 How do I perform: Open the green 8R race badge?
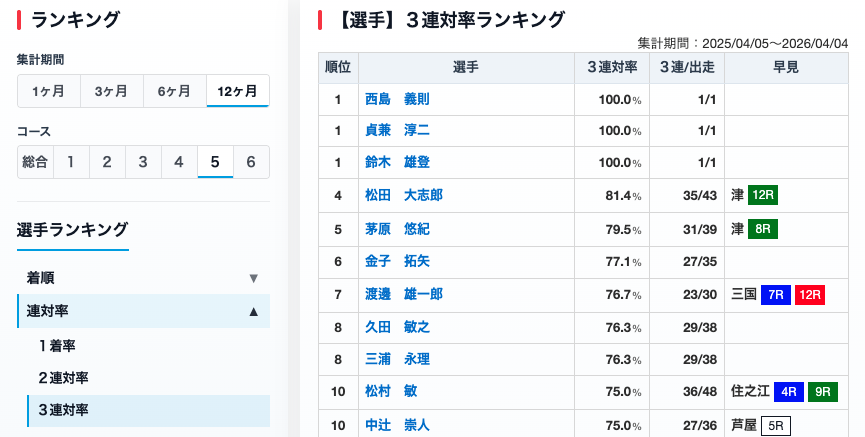tap(763, 229)
